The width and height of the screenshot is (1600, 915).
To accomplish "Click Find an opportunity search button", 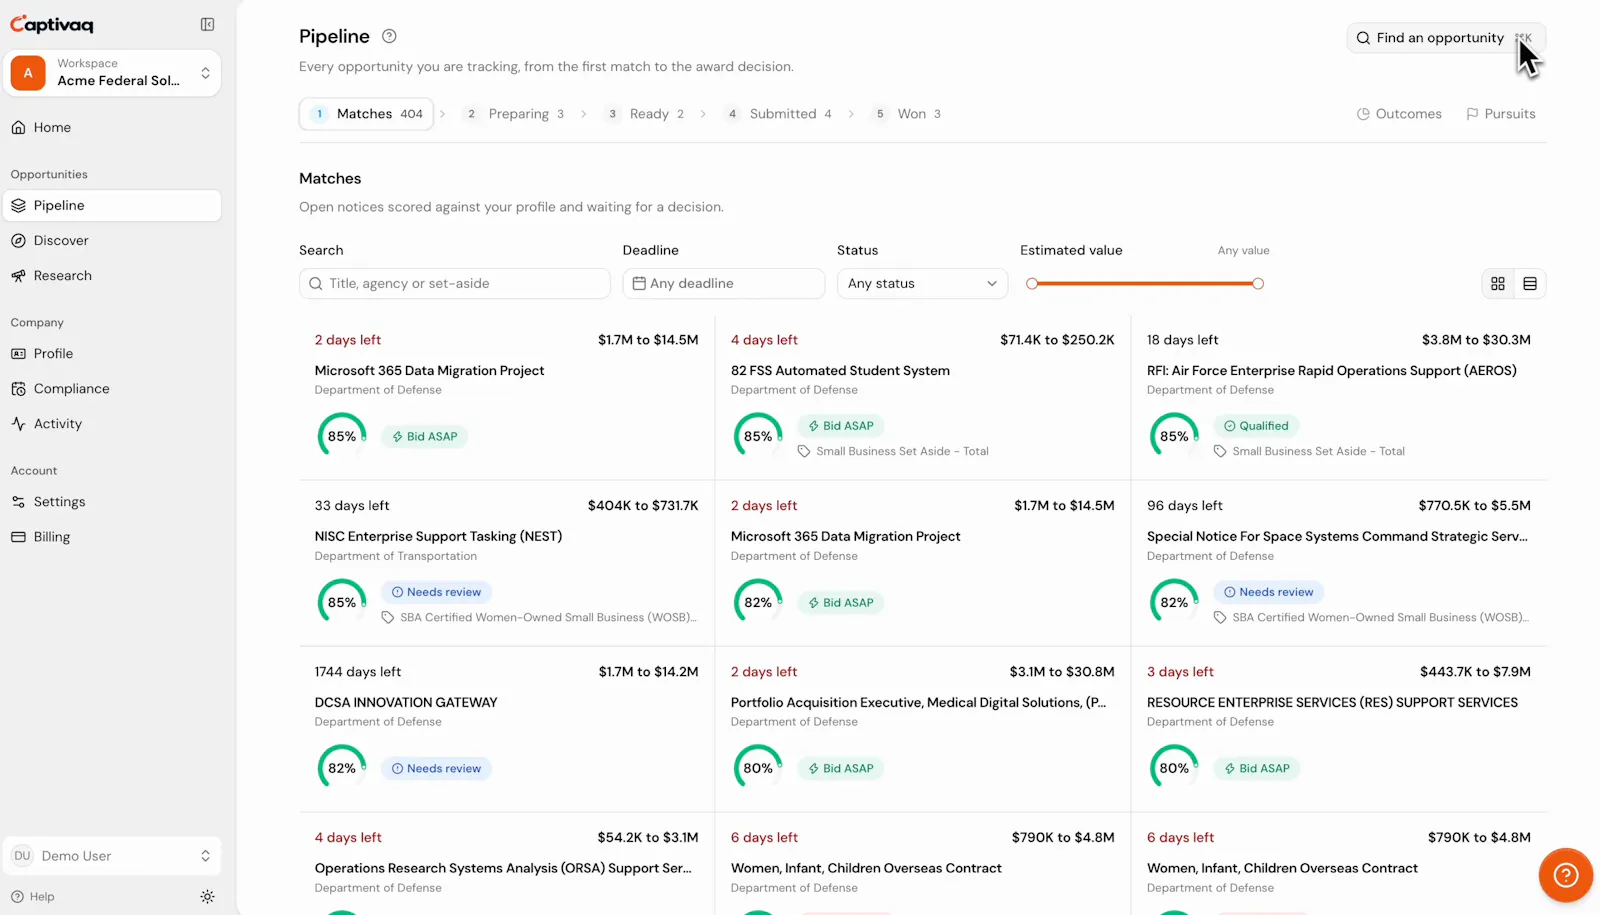I will click(1446, 38).
